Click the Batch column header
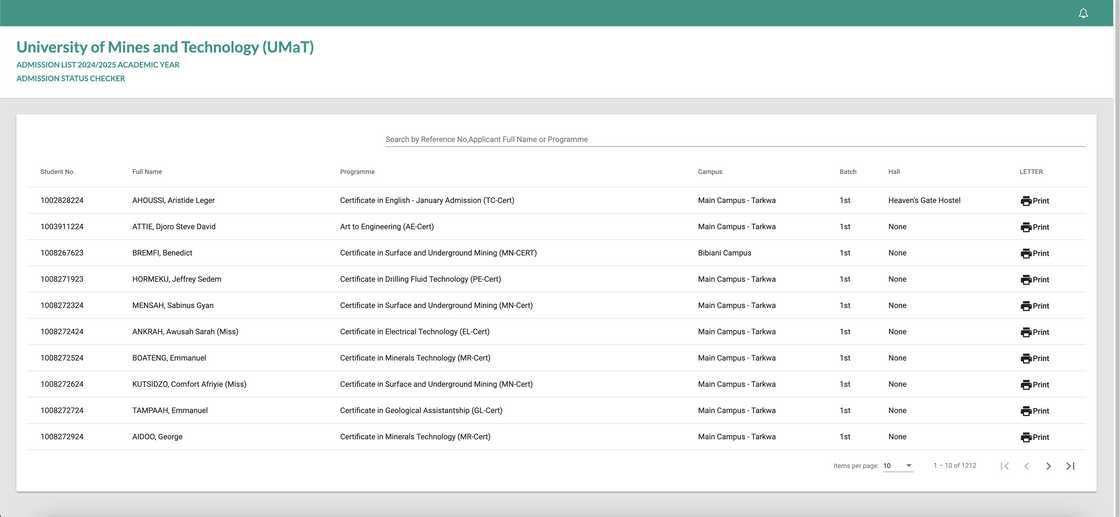Viewport: 1120px width, 517px height. coord(848,172)
